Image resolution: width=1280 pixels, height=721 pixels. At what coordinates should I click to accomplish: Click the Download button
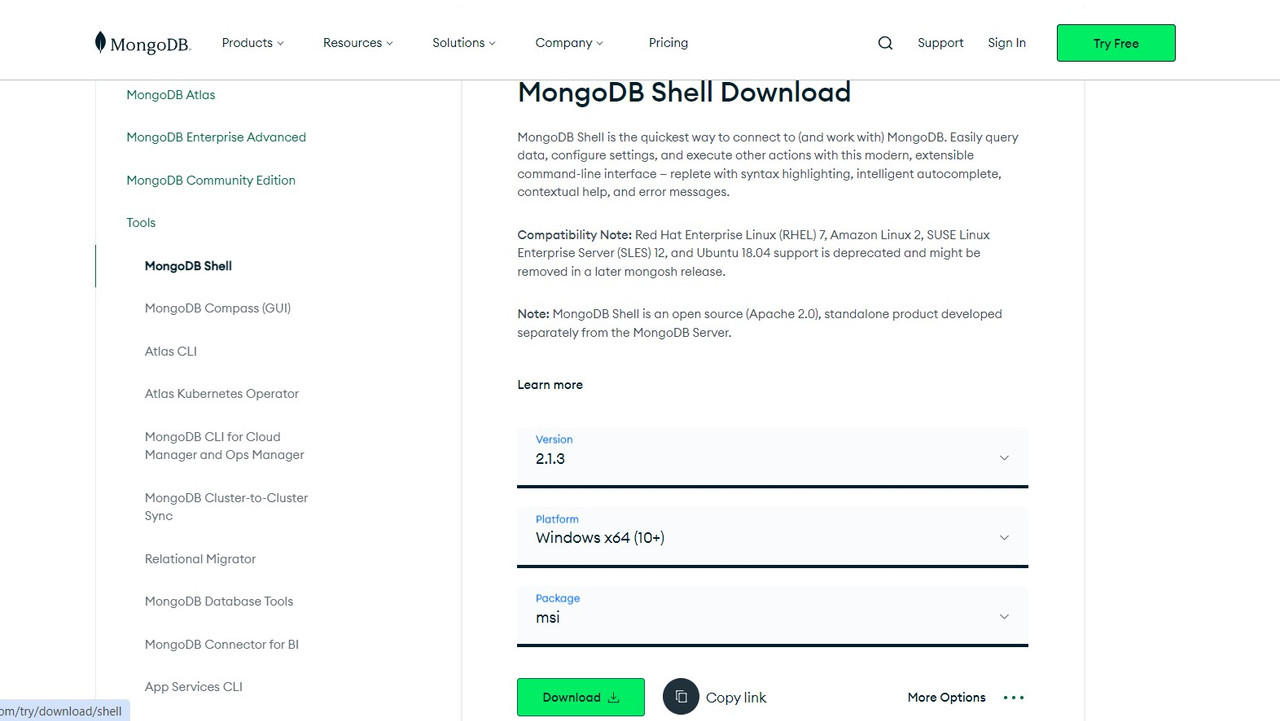581,697
